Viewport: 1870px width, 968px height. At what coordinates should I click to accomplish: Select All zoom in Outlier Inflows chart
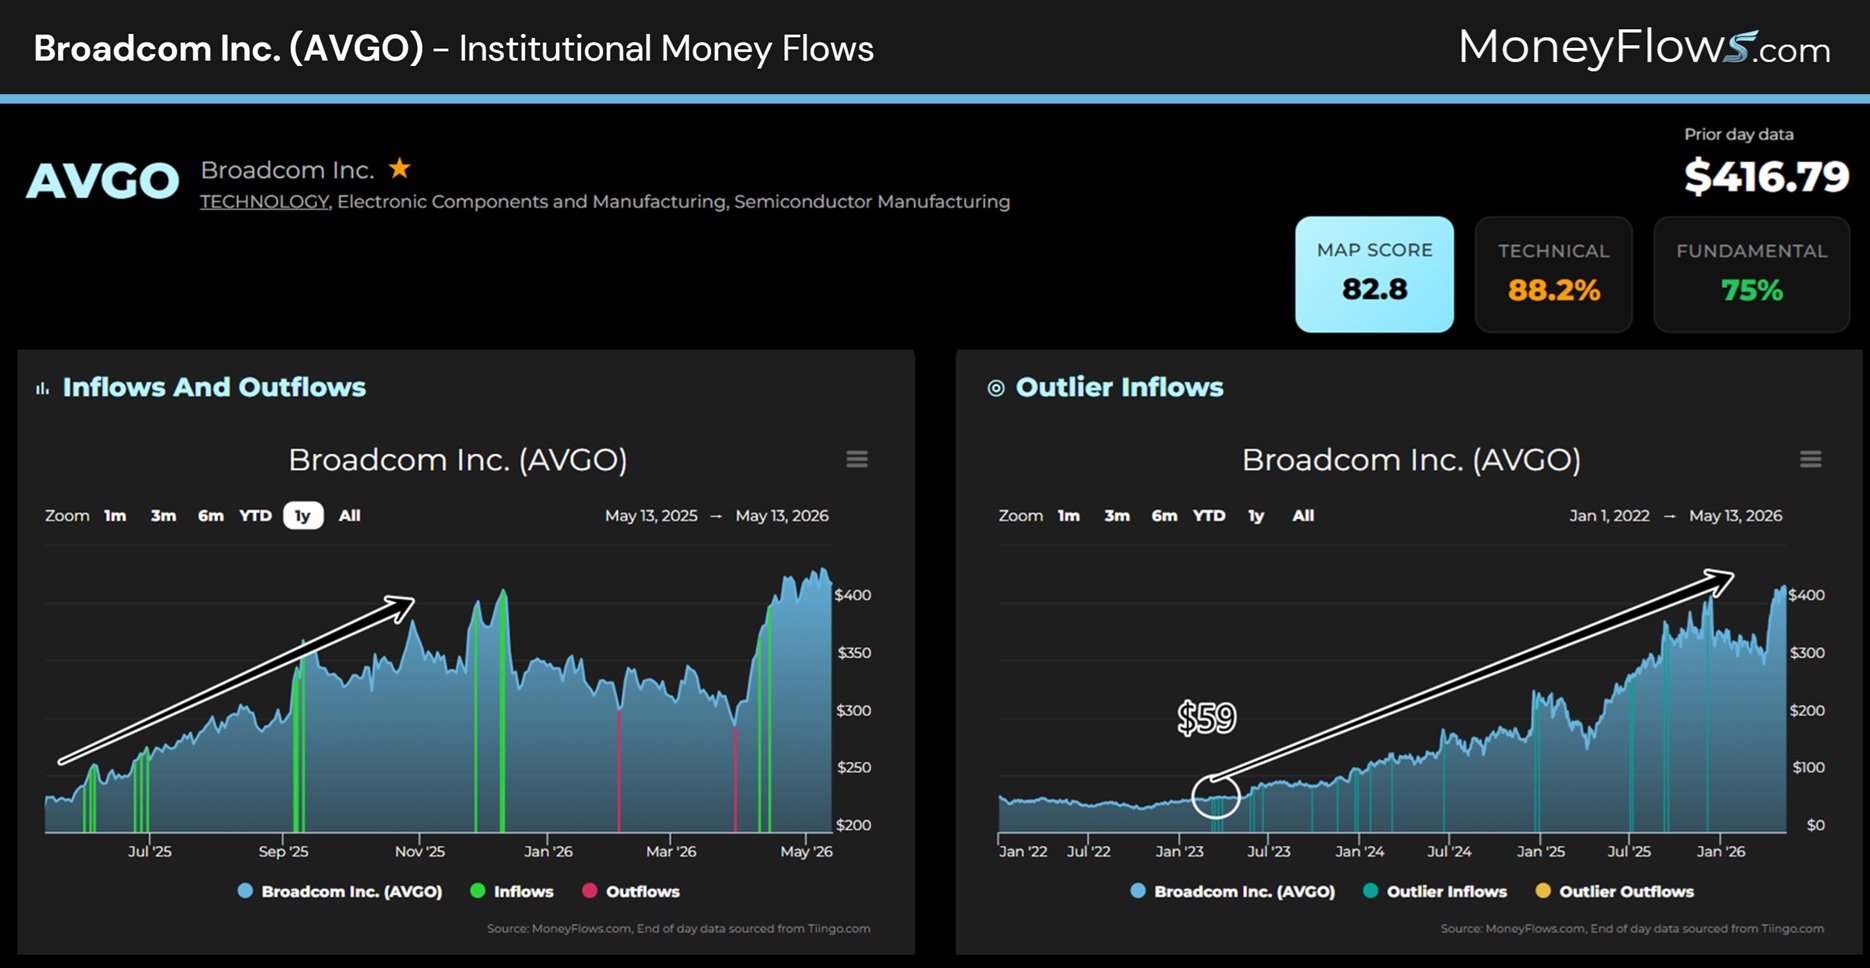pos(1303,516)
